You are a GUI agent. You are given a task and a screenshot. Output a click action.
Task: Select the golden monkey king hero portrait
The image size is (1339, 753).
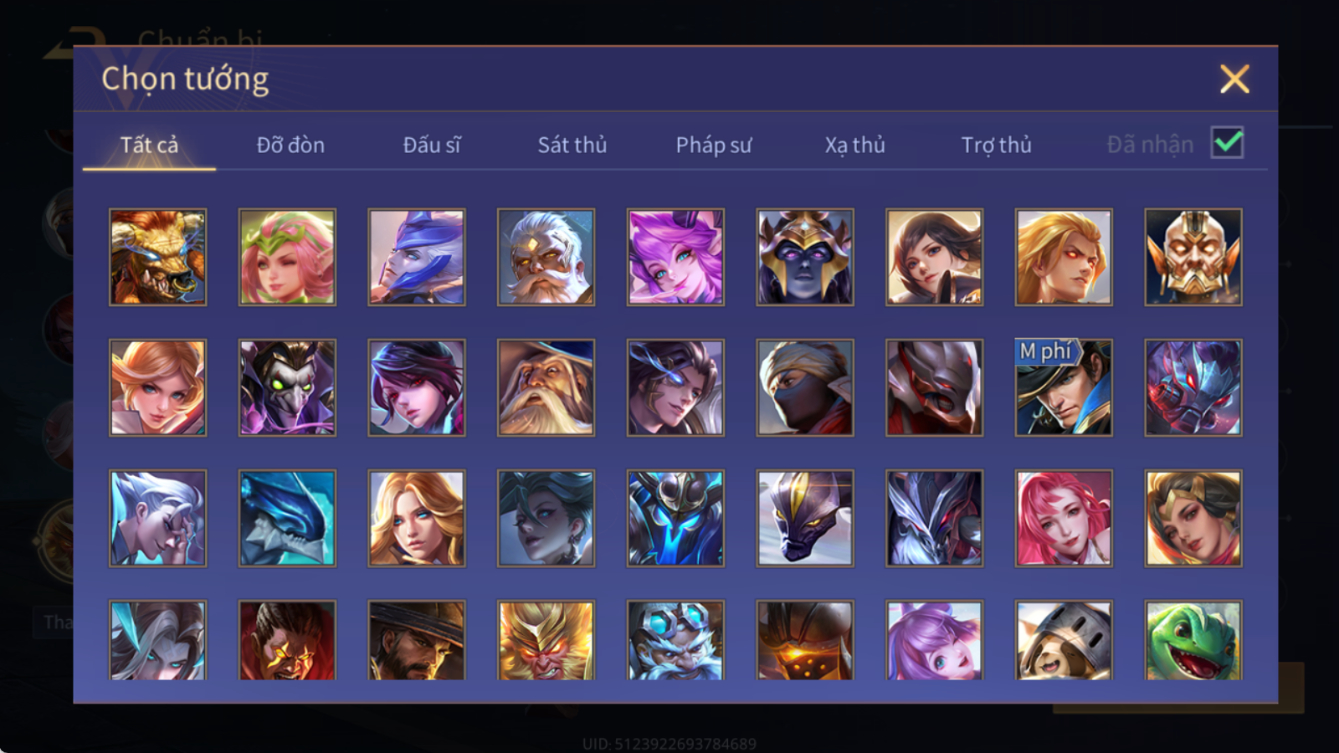click(546, 640)
